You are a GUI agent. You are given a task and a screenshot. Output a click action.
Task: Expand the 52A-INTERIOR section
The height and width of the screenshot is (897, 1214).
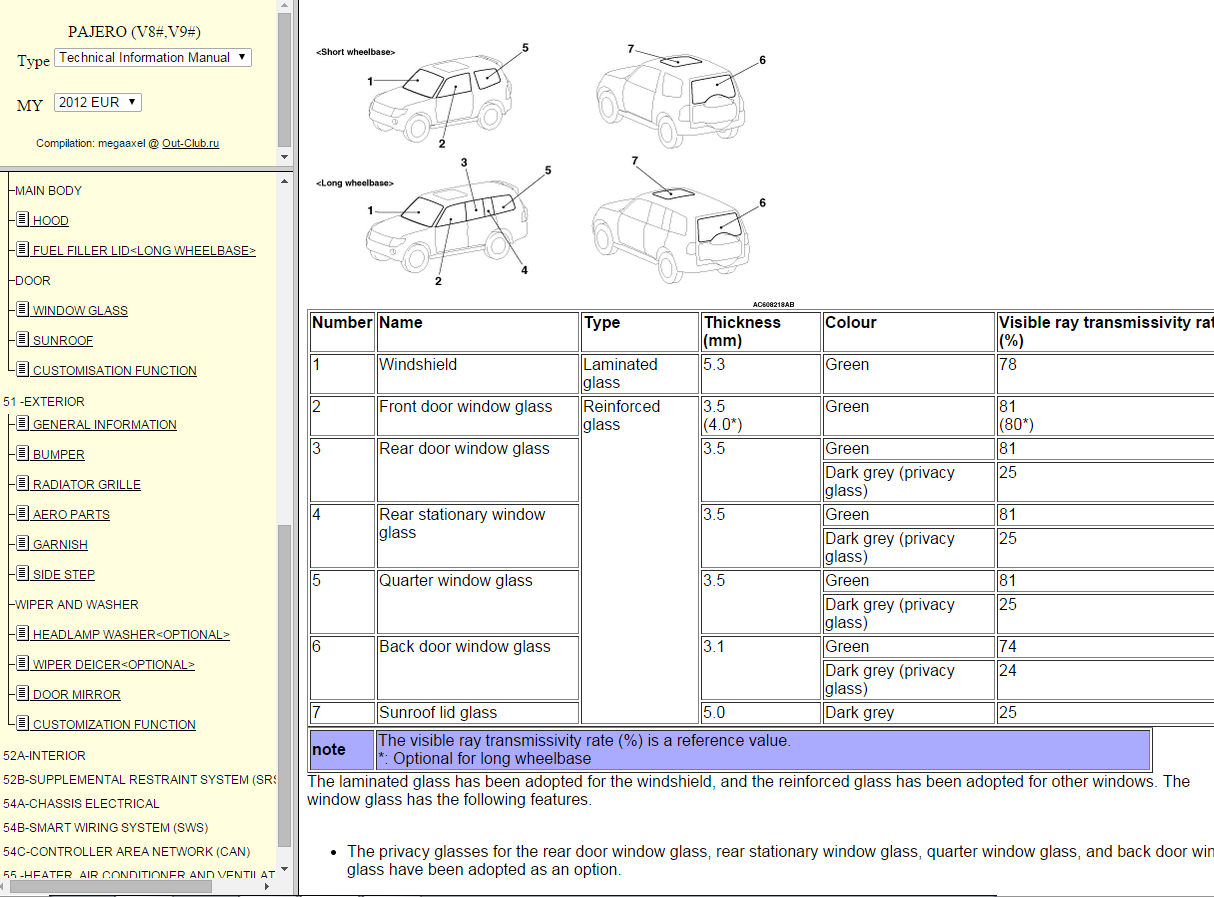(44, 756)
